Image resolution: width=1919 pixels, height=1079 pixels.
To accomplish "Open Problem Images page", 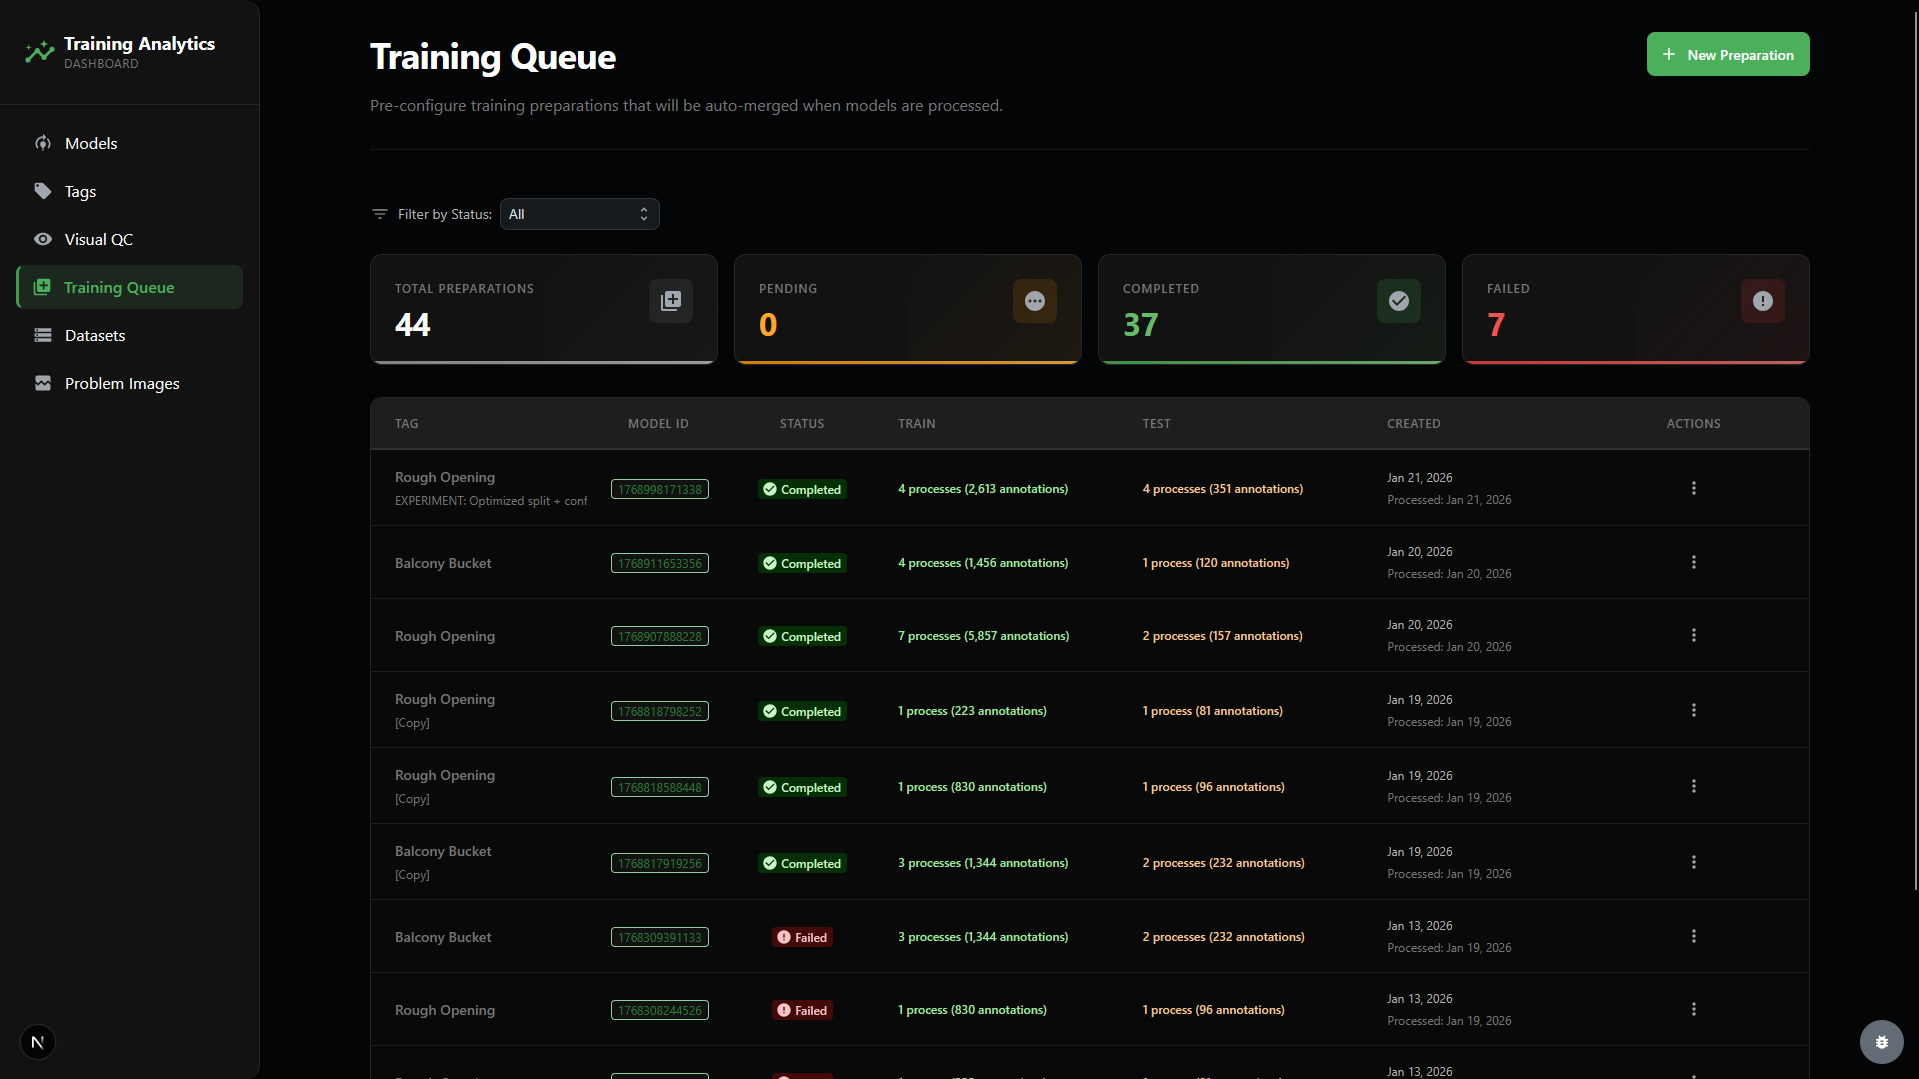I will point(130,383).
